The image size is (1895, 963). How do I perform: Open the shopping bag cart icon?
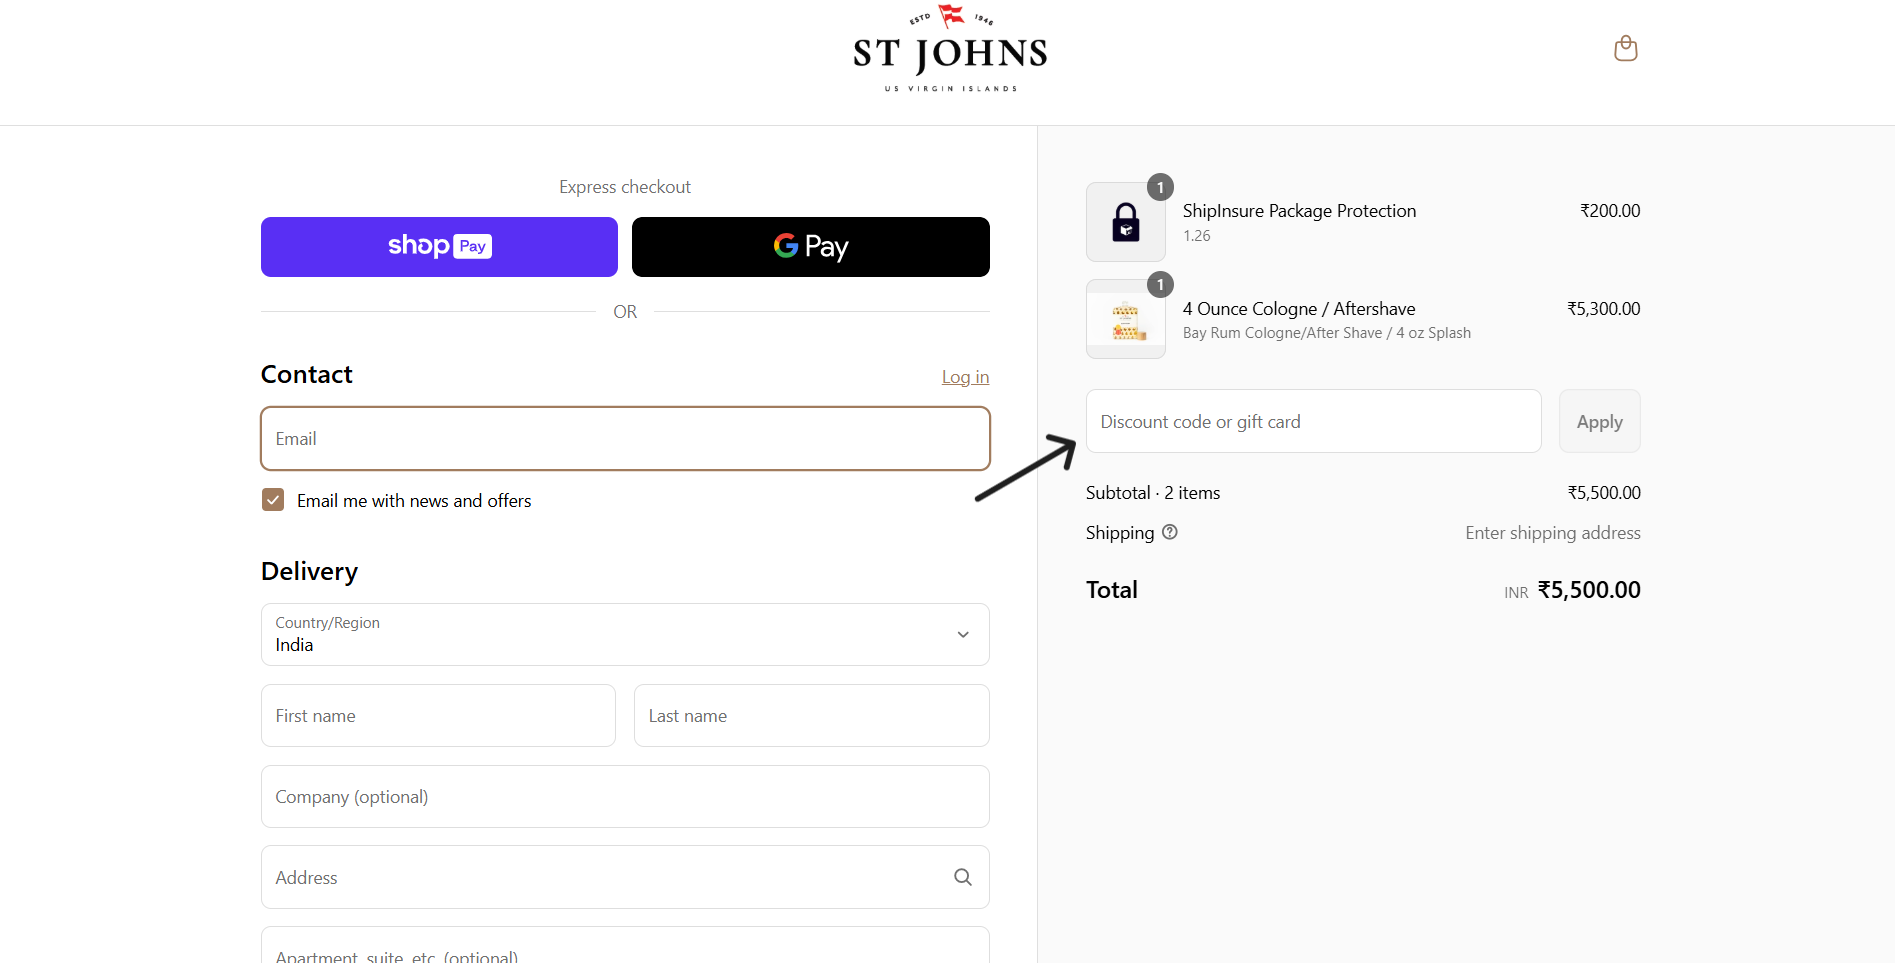[1625, 48]
